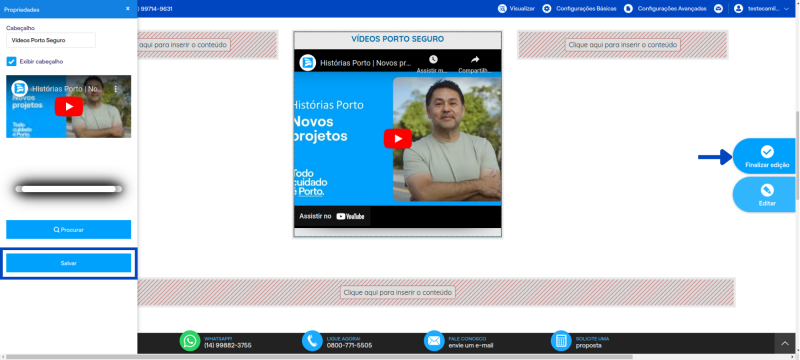Click Finalizar edição button

[x=765, y=157]
